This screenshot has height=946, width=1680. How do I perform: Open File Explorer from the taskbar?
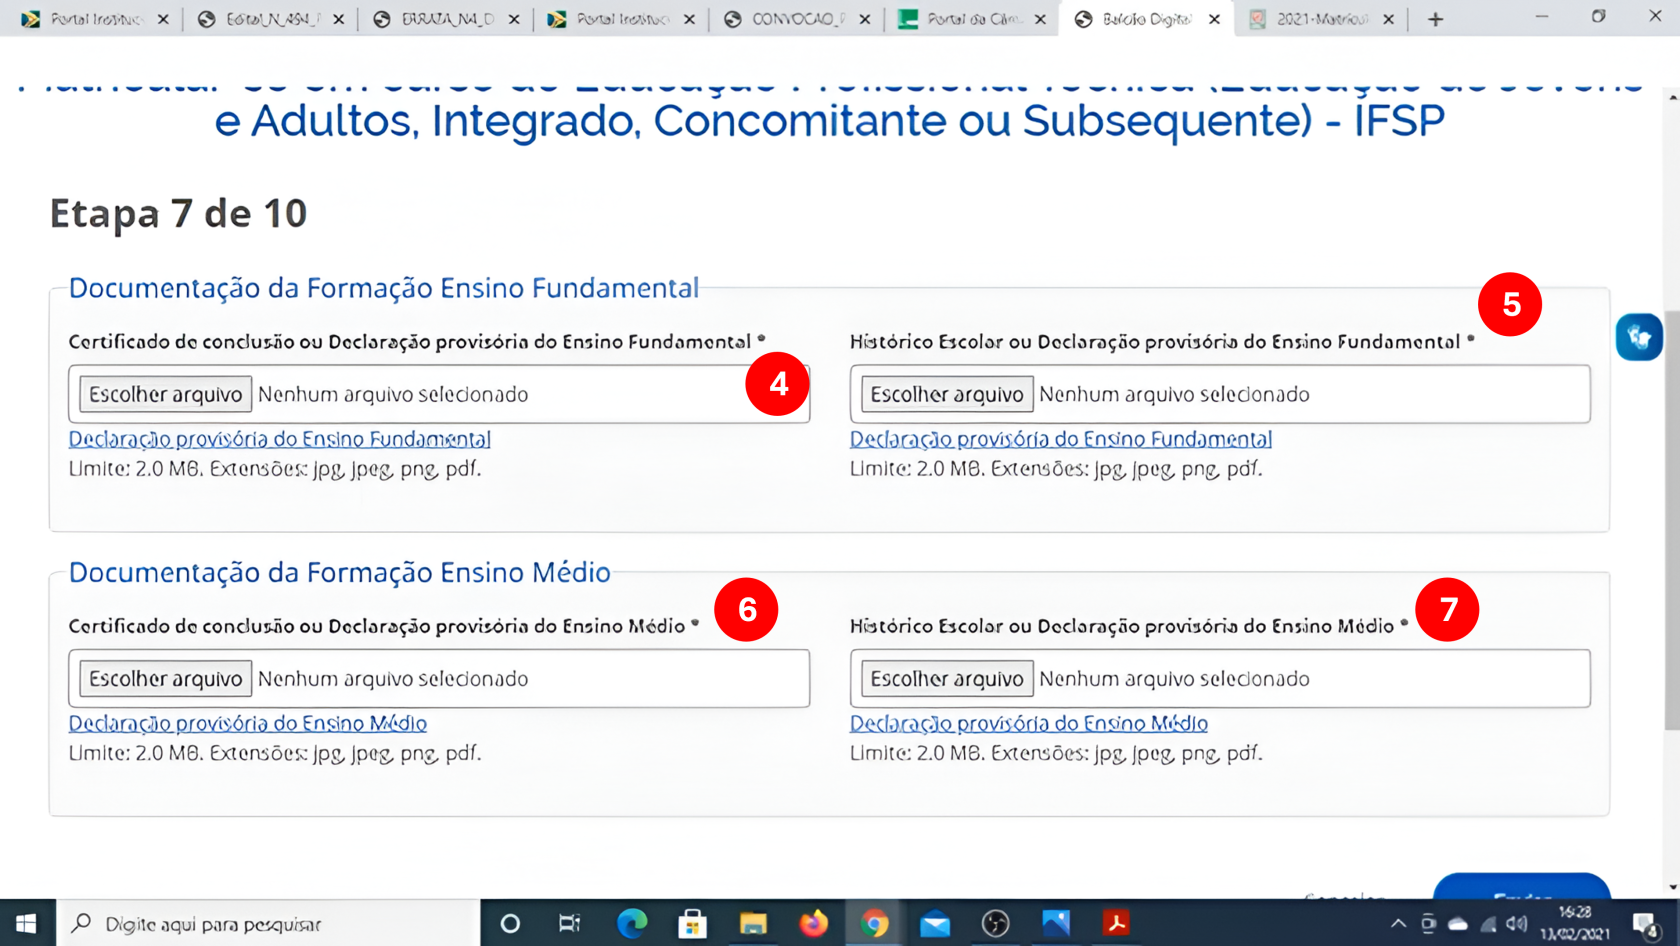pyautogui.click(x=754, y=923)
